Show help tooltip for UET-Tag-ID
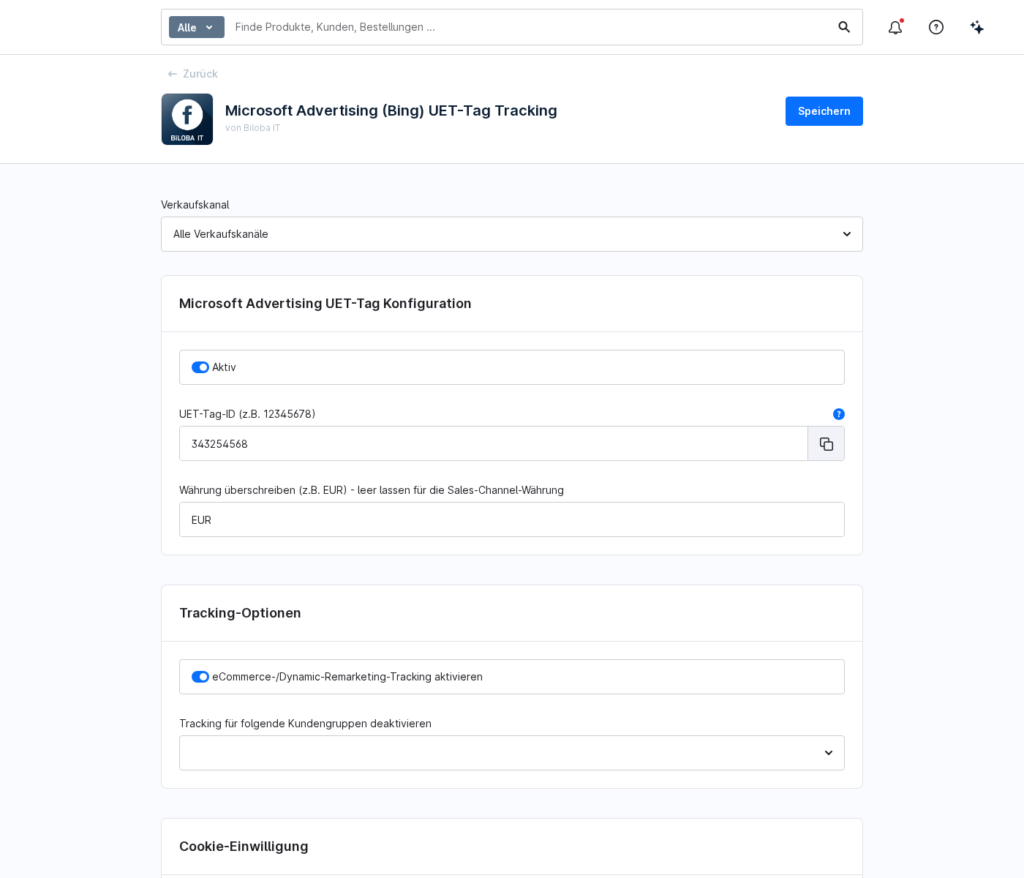Image resolution: width=1024 pixels, height=878 pixels. 839,414
